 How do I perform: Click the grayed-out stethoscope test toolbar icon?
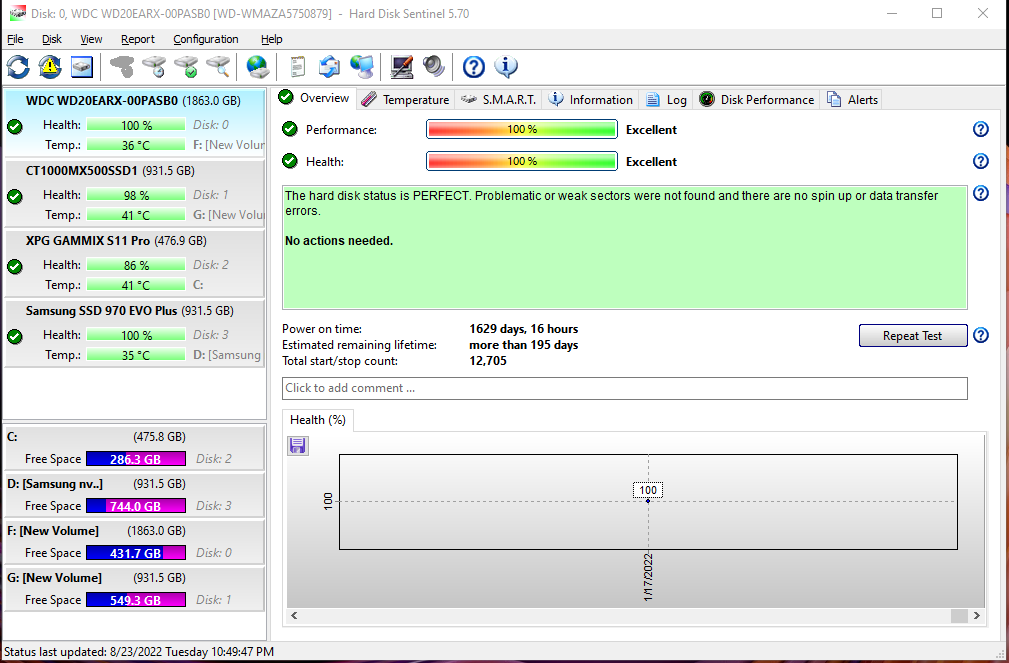(122, 67)
